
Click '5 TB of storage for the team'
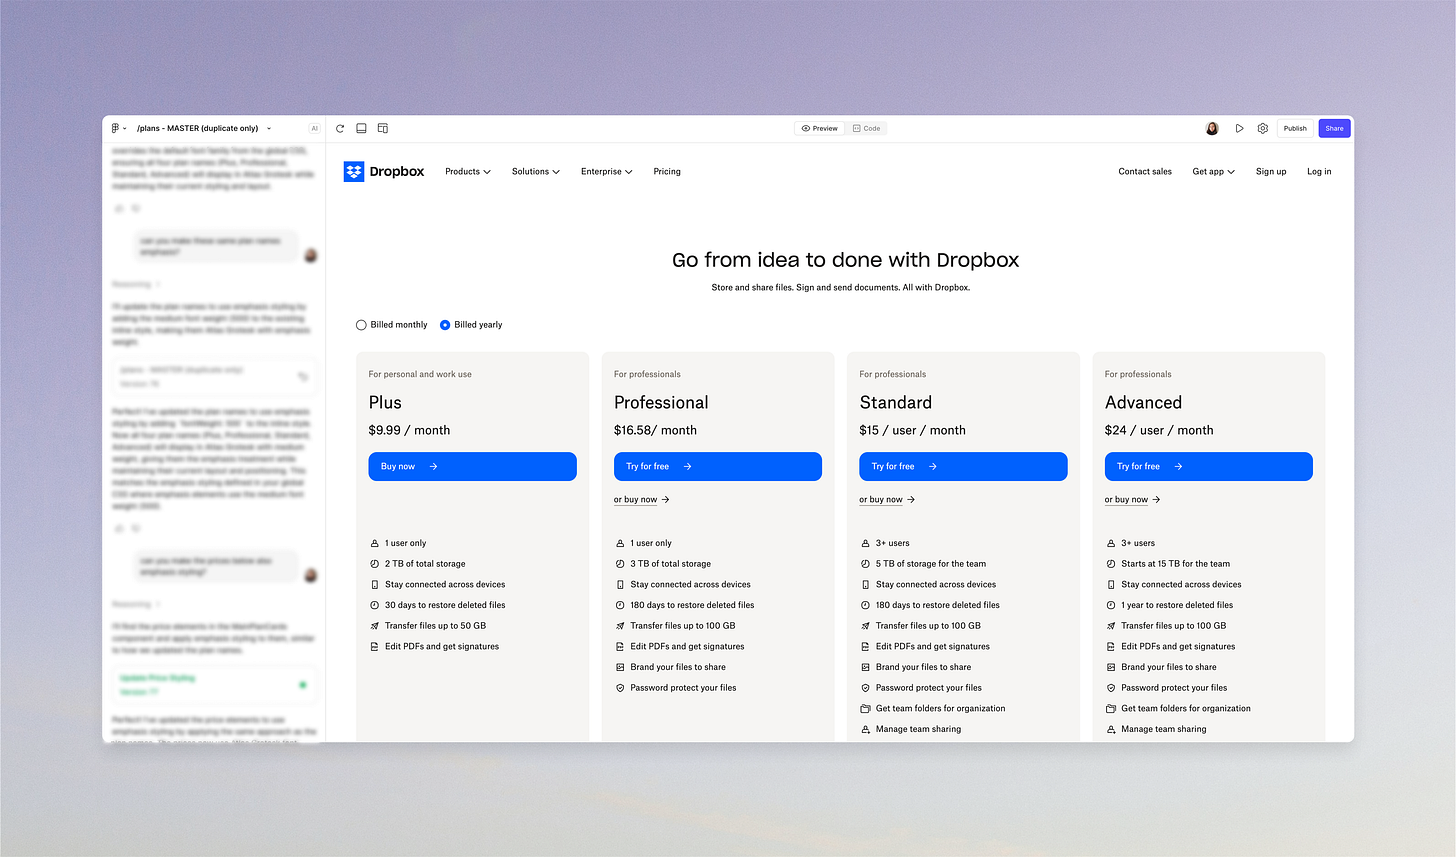coord(931,564)
